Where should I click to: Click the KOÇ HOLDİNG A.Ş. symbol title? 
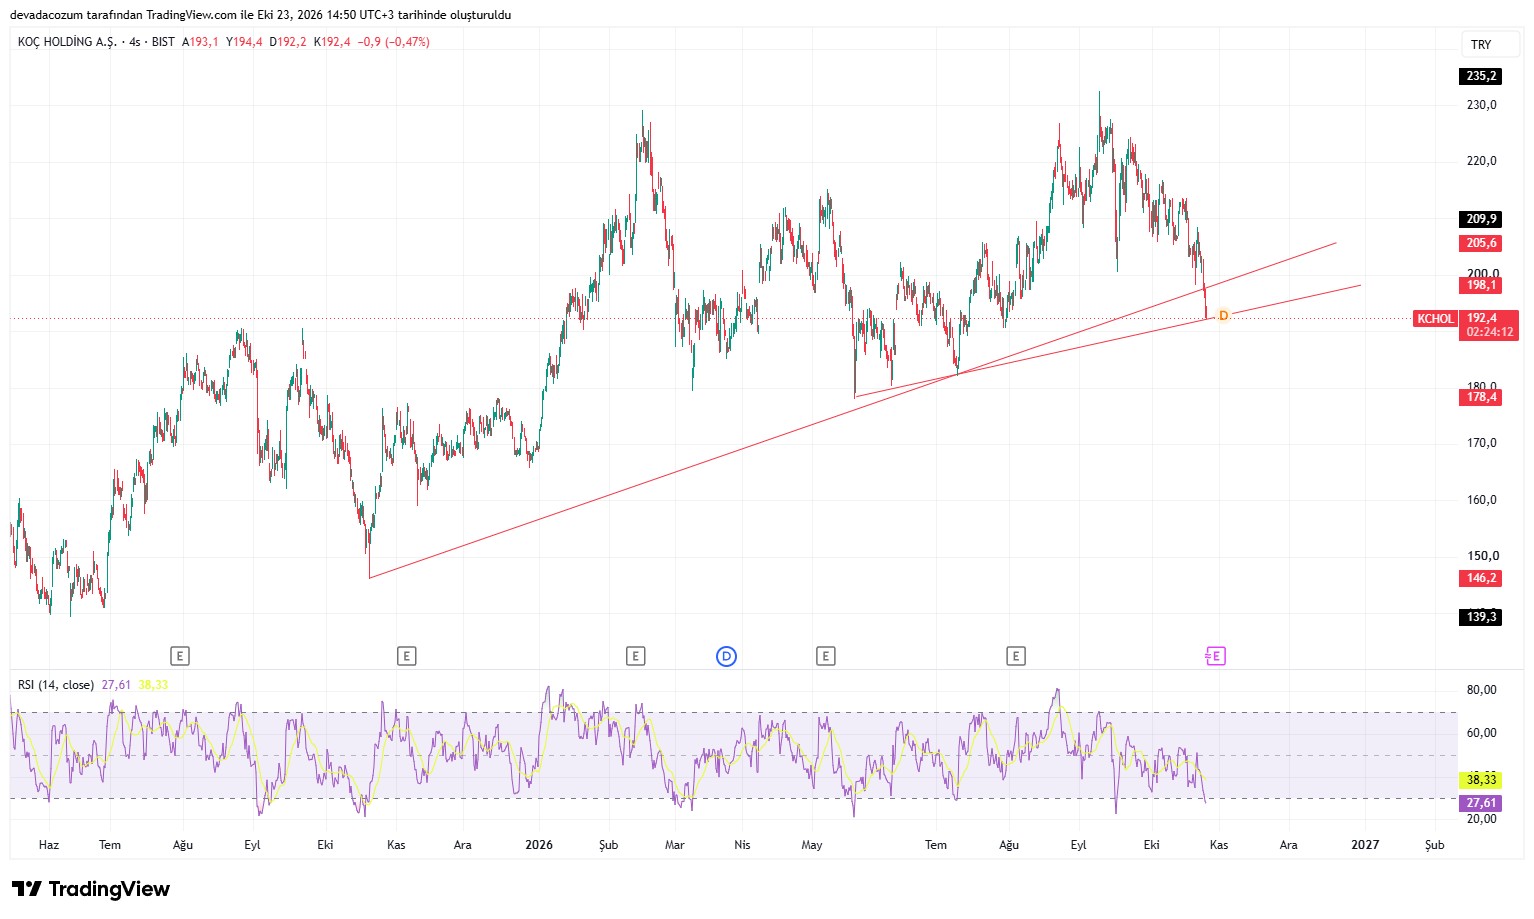tap(67, 42)
